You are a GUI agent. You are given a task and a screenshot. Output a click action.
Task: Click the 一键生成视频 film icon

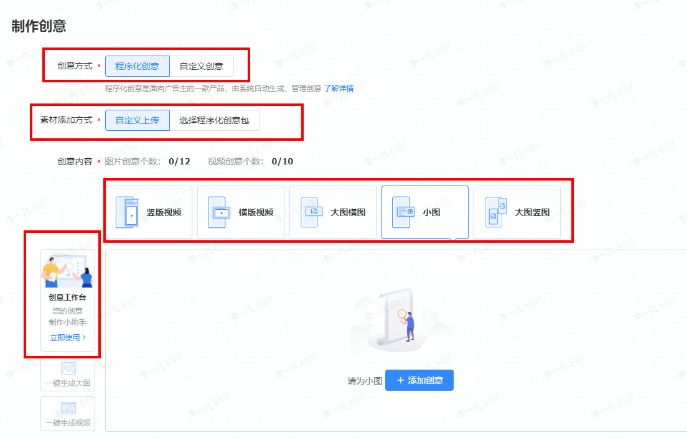click(x=68, y=408)
